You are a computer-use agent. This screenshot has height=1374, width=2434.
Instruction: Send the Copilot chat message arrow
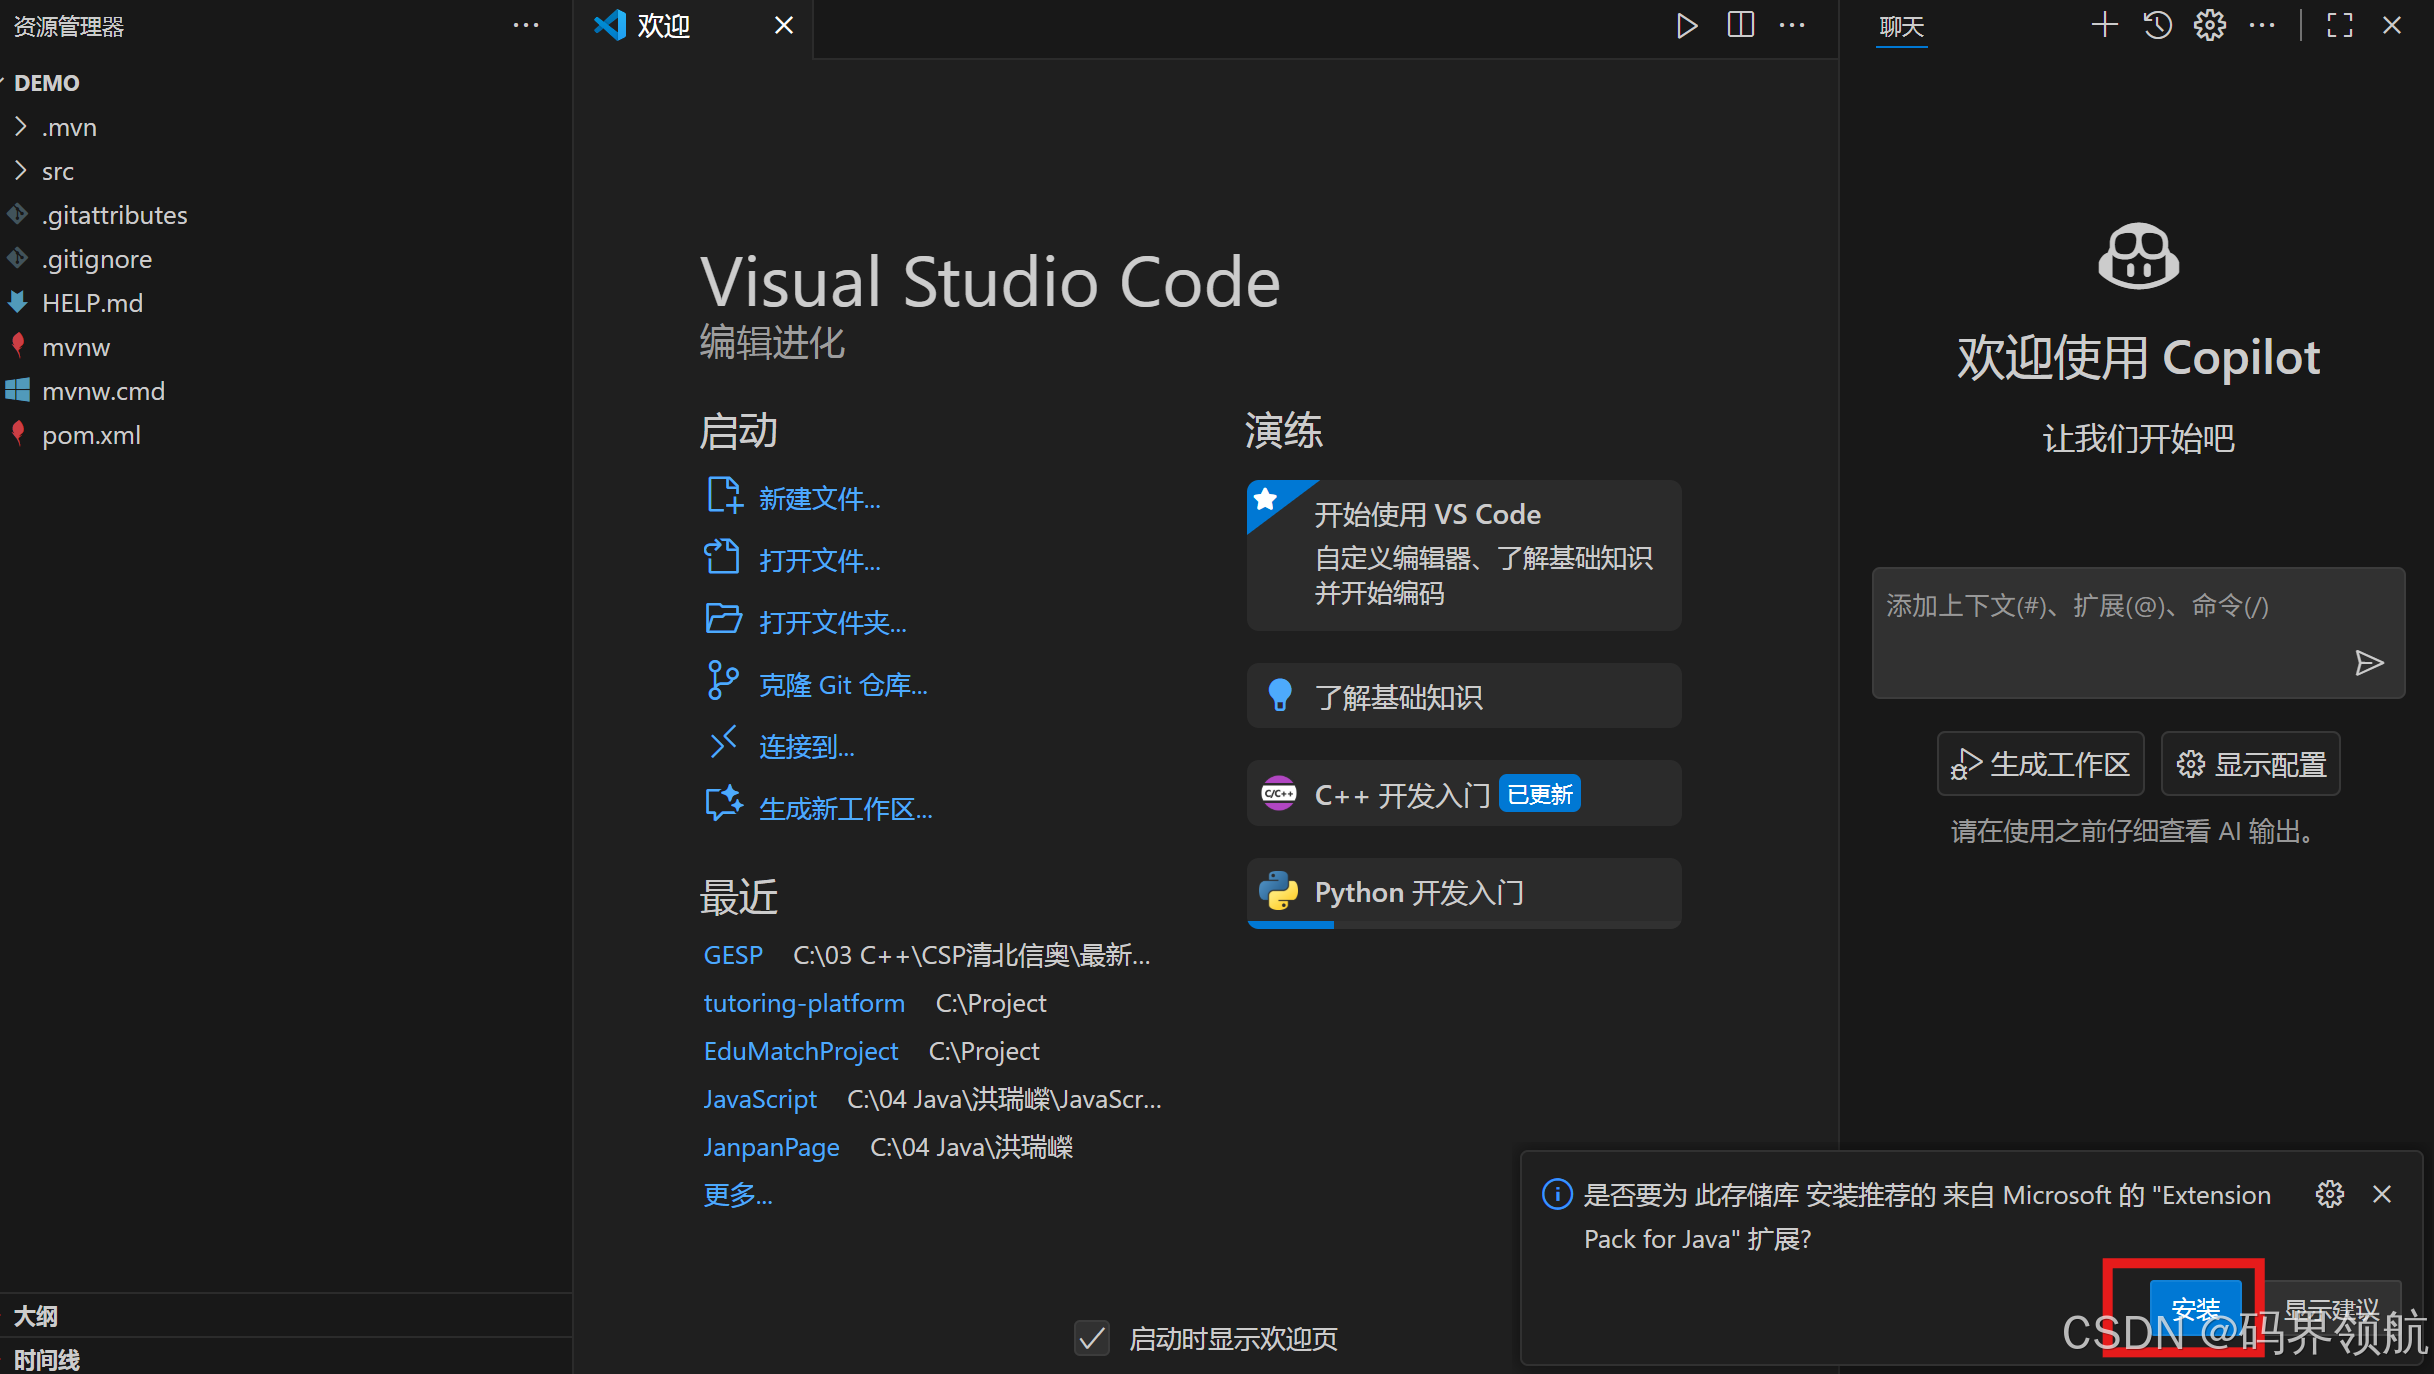2369,662
